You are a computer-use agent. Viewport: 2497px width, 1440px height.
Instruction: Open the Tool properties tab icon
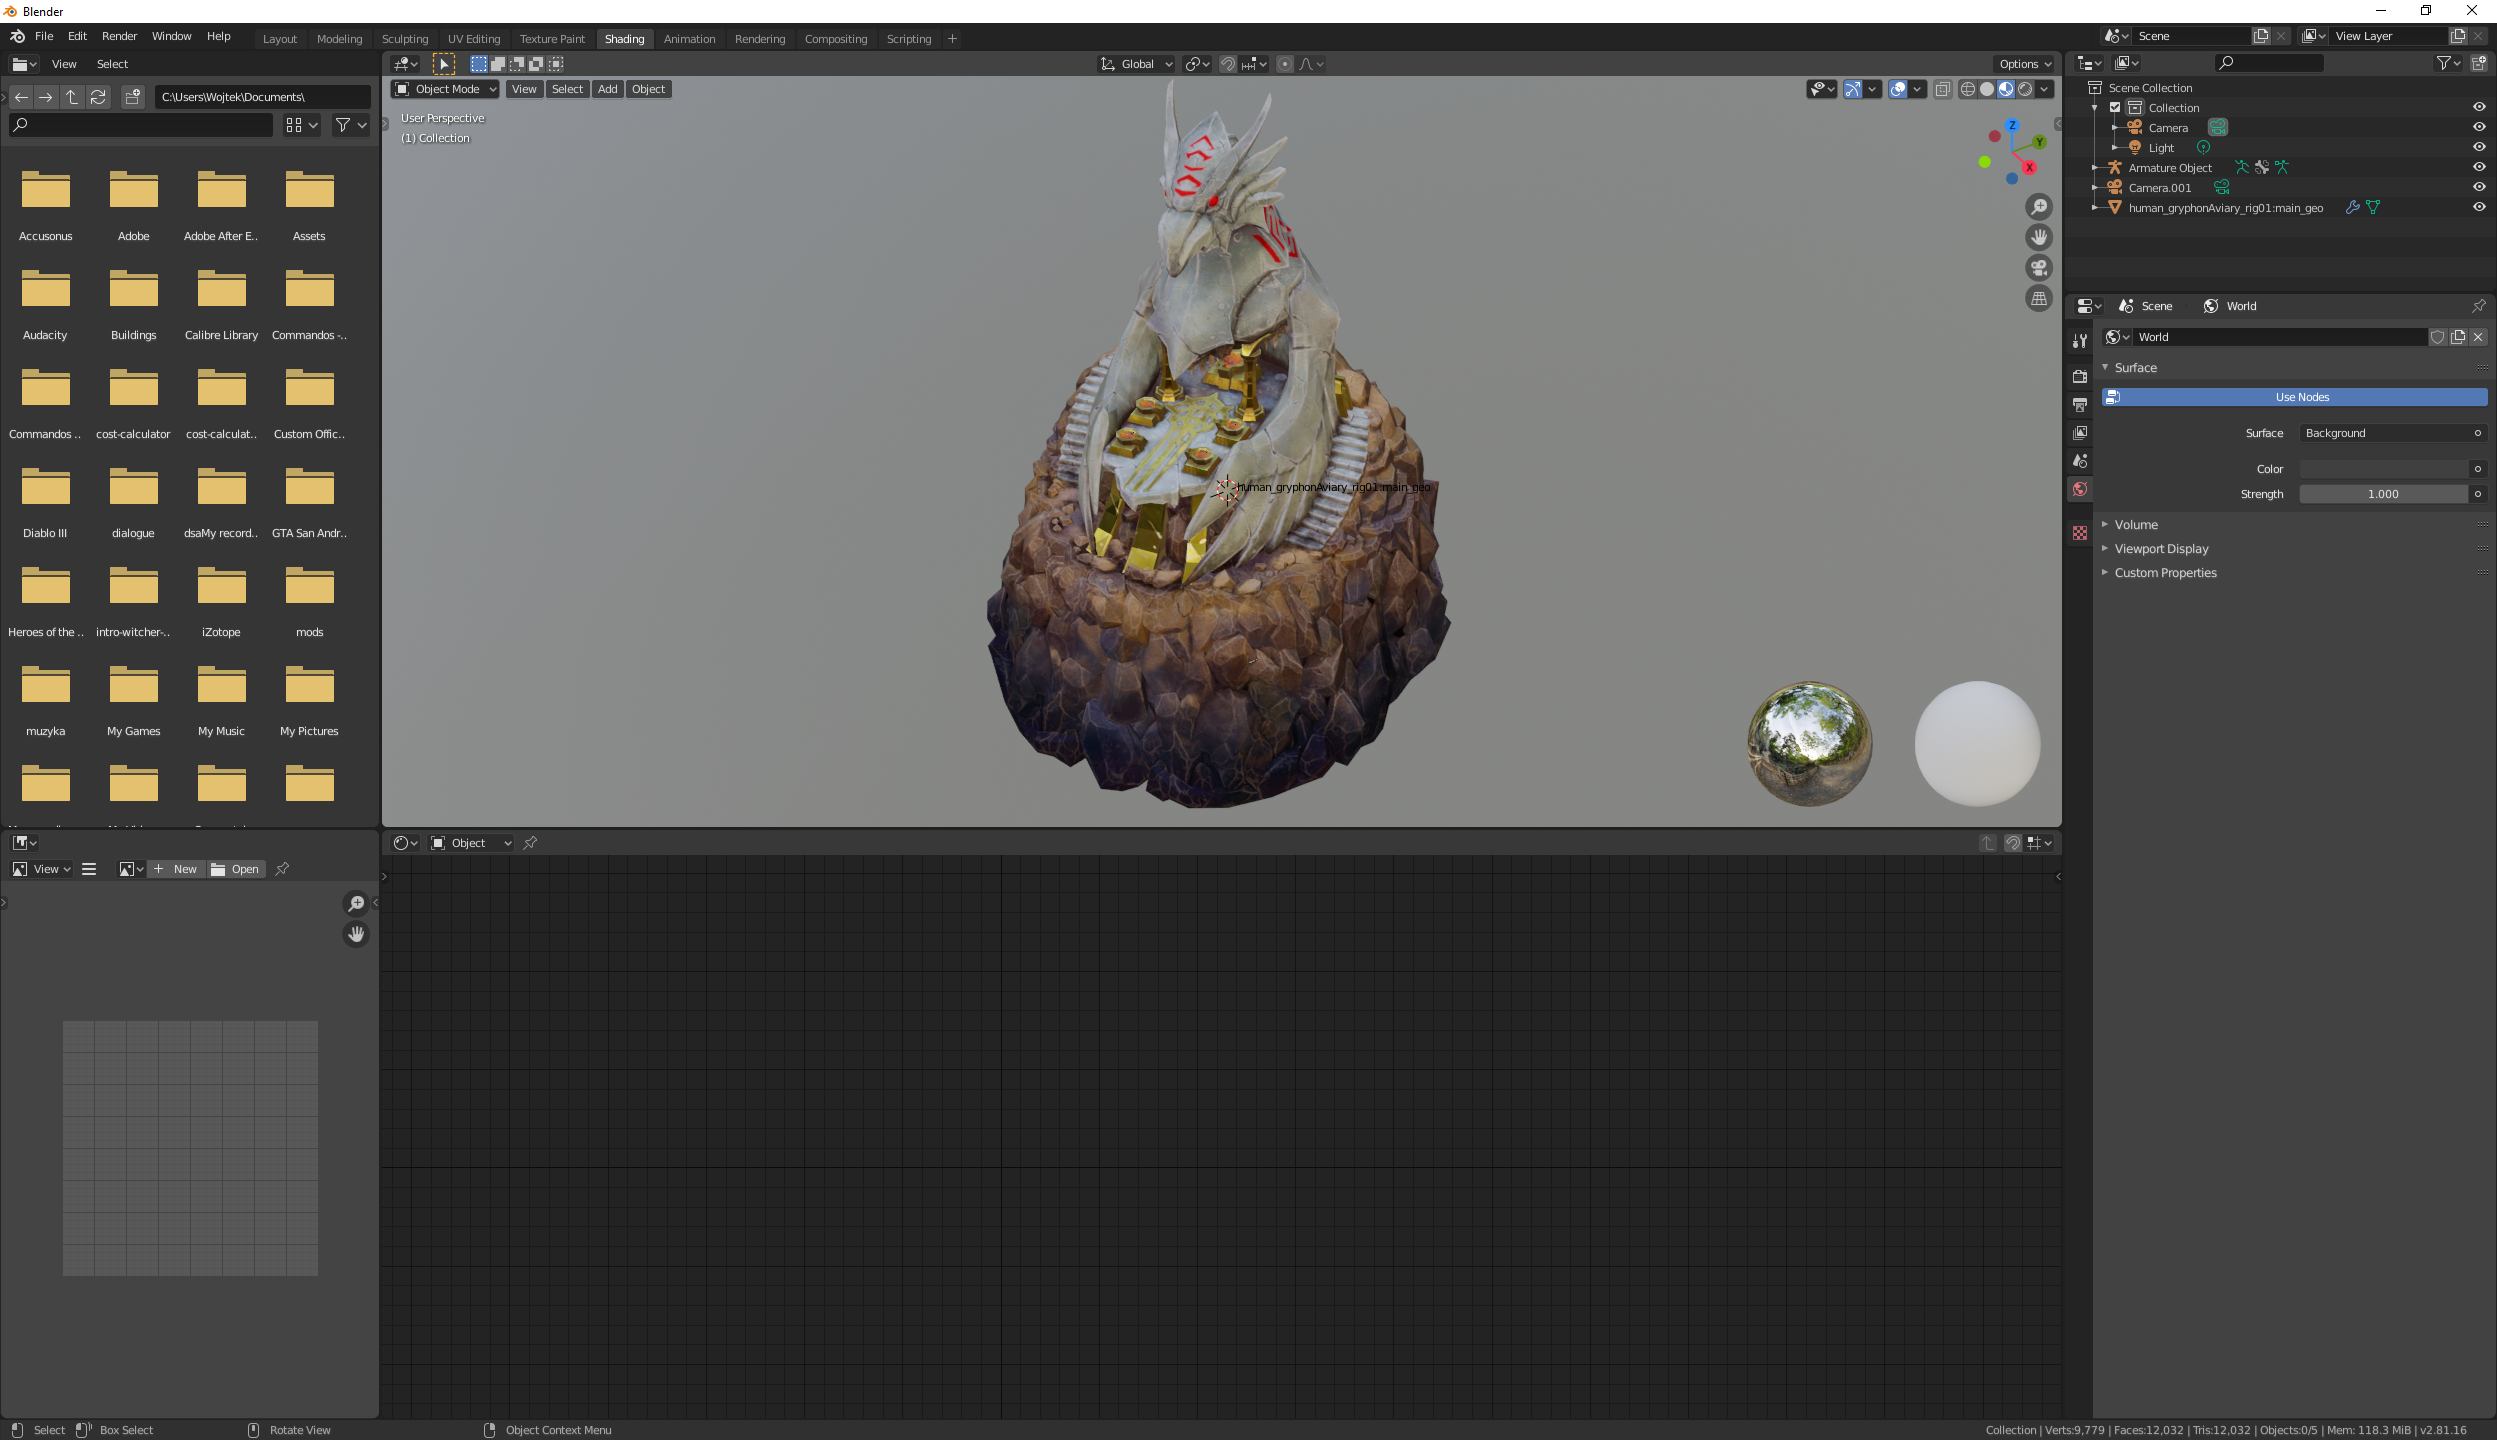(2080, 341)
